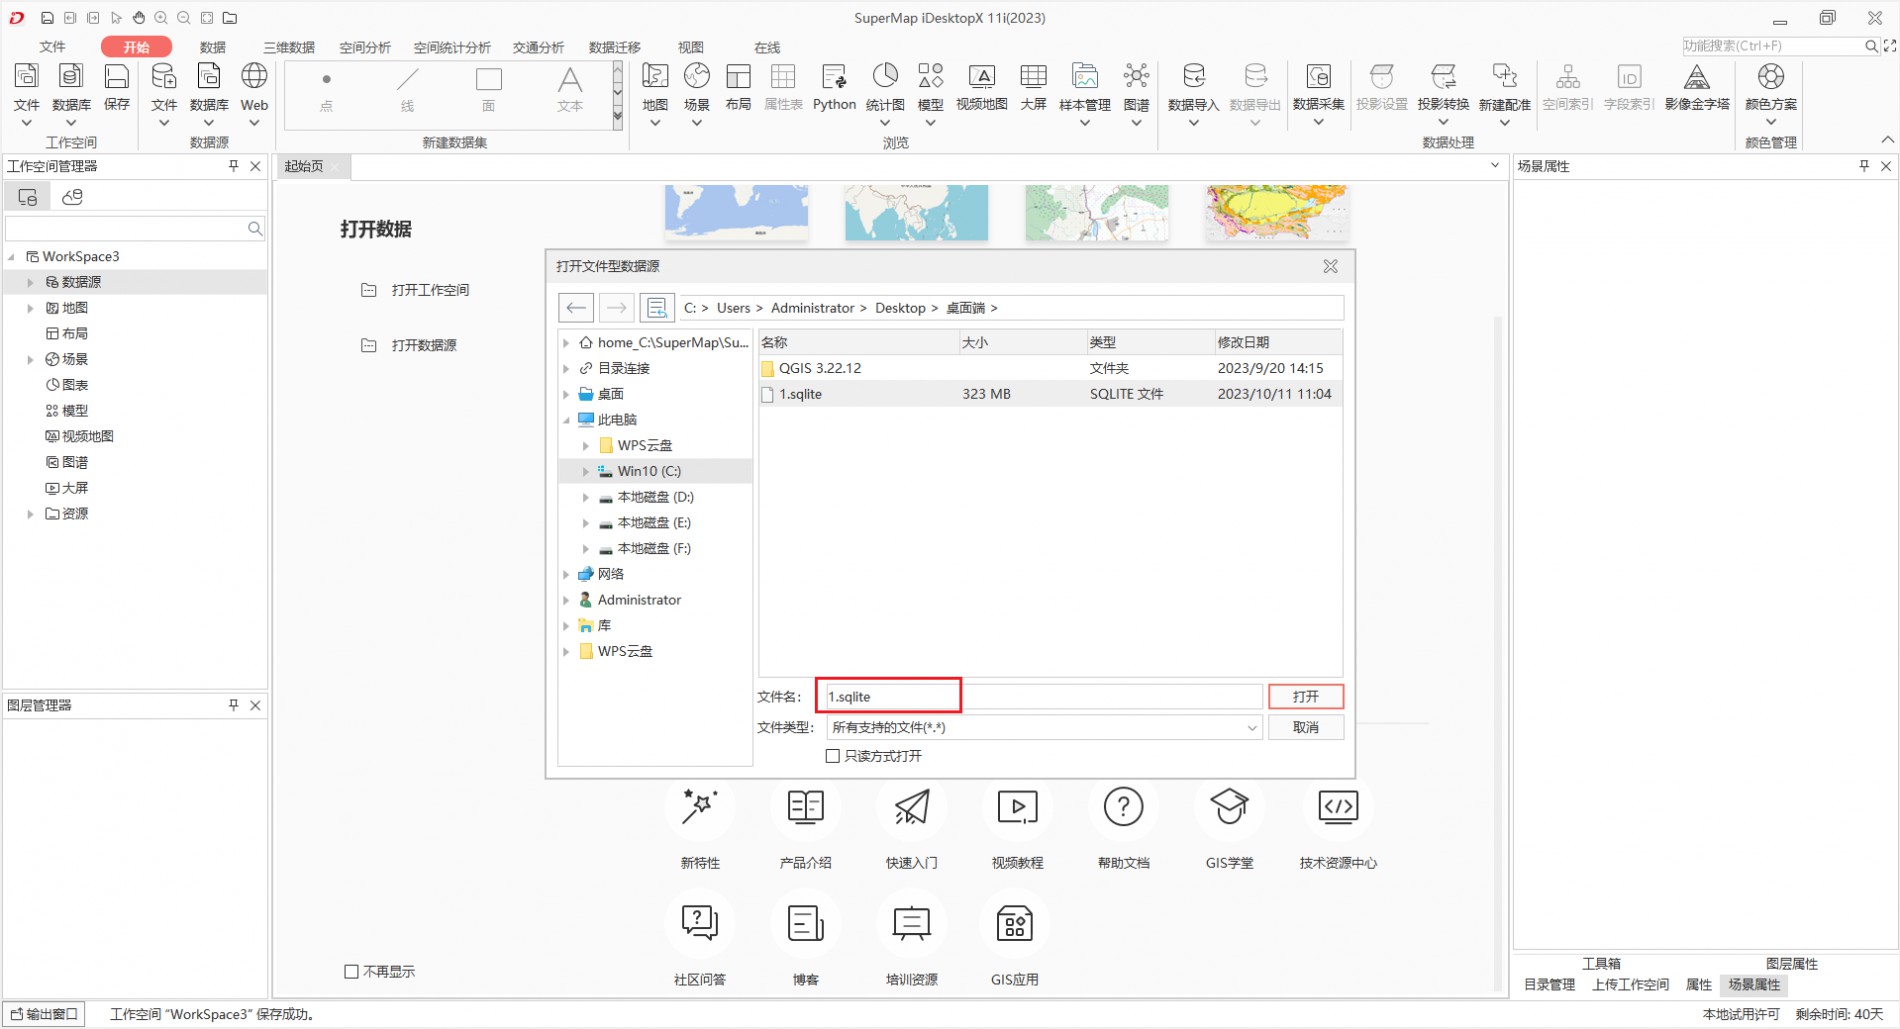Expand the 场景 node in workspace tree
Image resolution: width=1900 pixels, height=1029 pixels.
30,359
